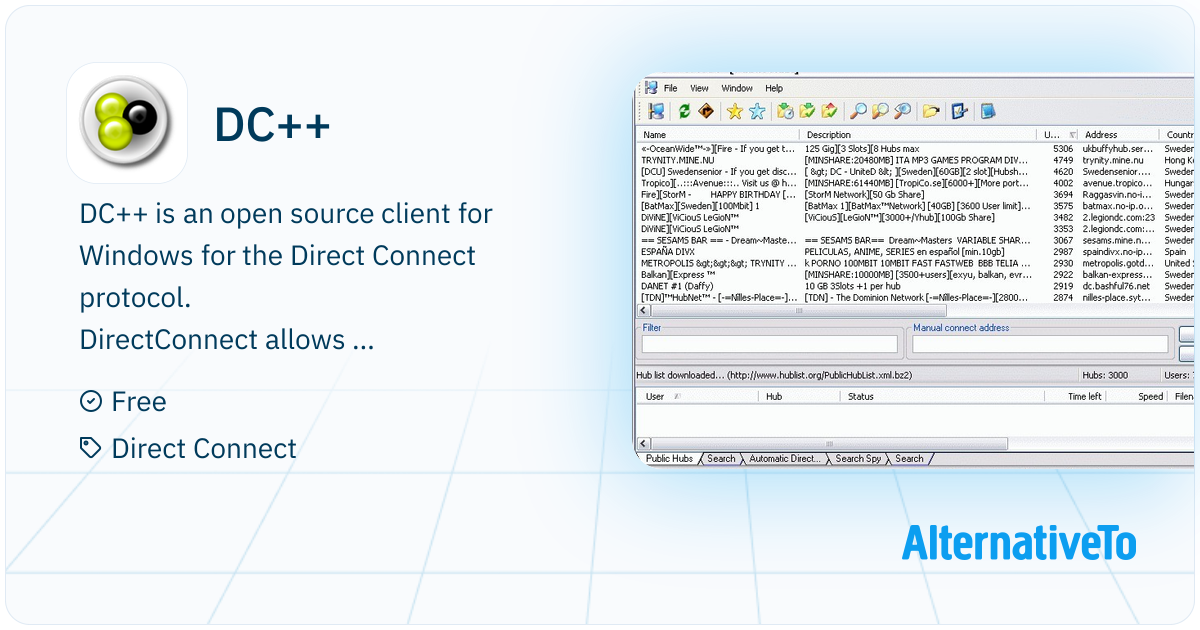Sort hubs by Address column header
Viewport: 1200px width, 630px height.
point(1120,134)
